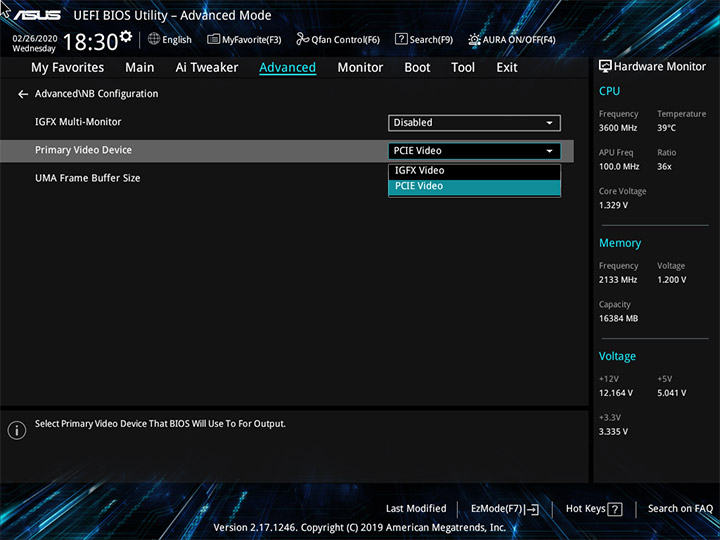This screenshot has height=540, width=720.
Task: Click the EzMode exit arrow icon
Action: (533, 509)
